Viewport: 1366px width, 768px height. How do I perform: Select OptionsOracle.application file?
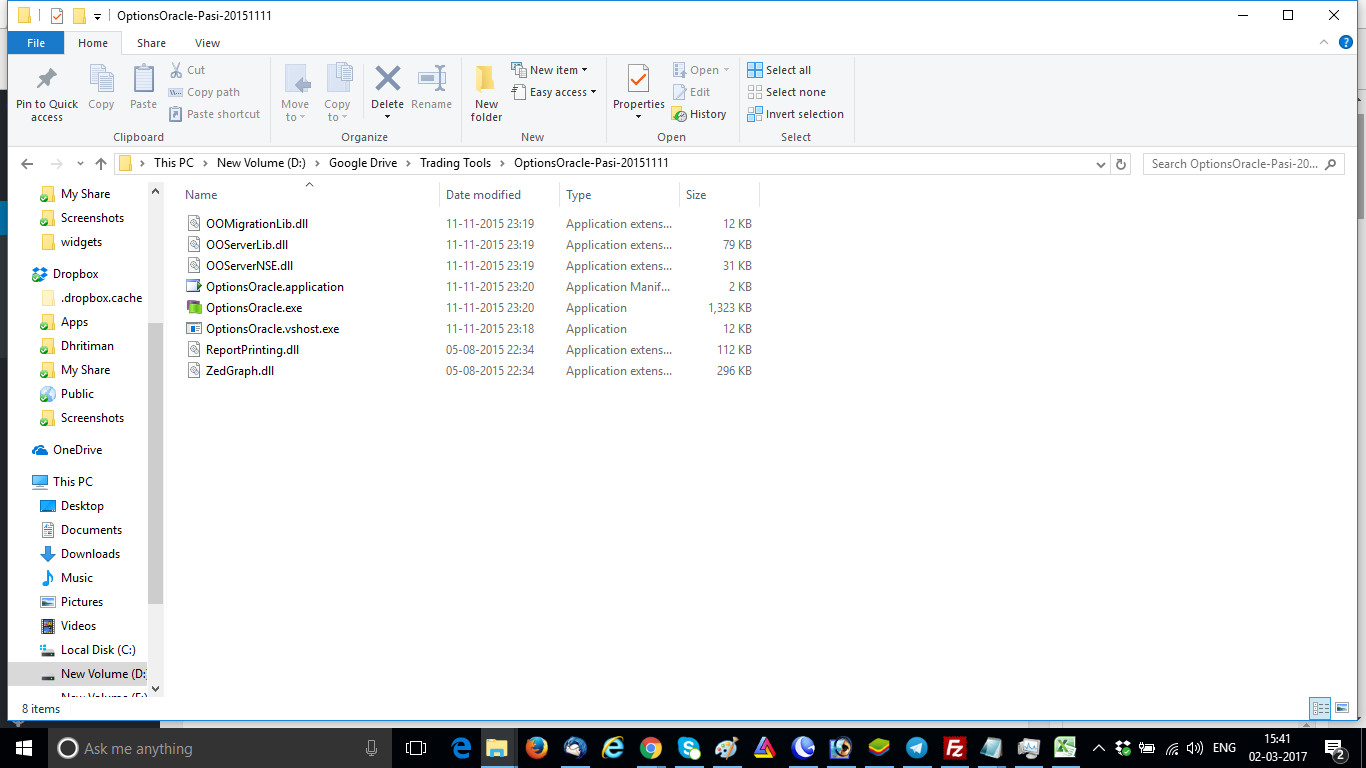(x=275, y=287)
